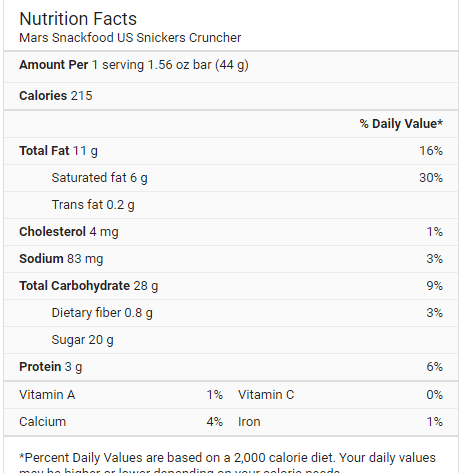Click the Calories 215 row

(231, 96)
